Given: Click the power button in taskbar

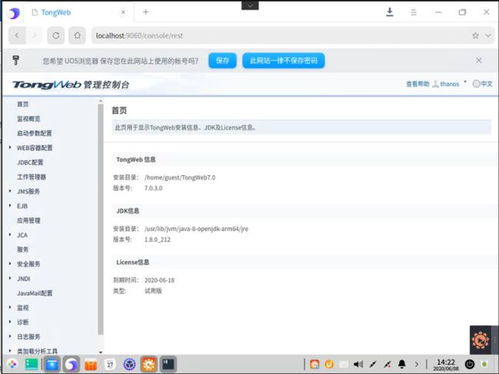Looking at the screenshot, I should coord(470,364).
